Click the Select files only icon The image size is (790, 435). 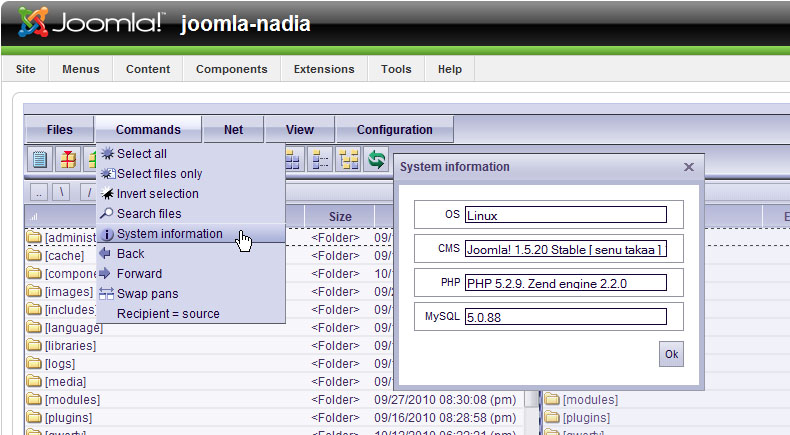coord(108,173)
